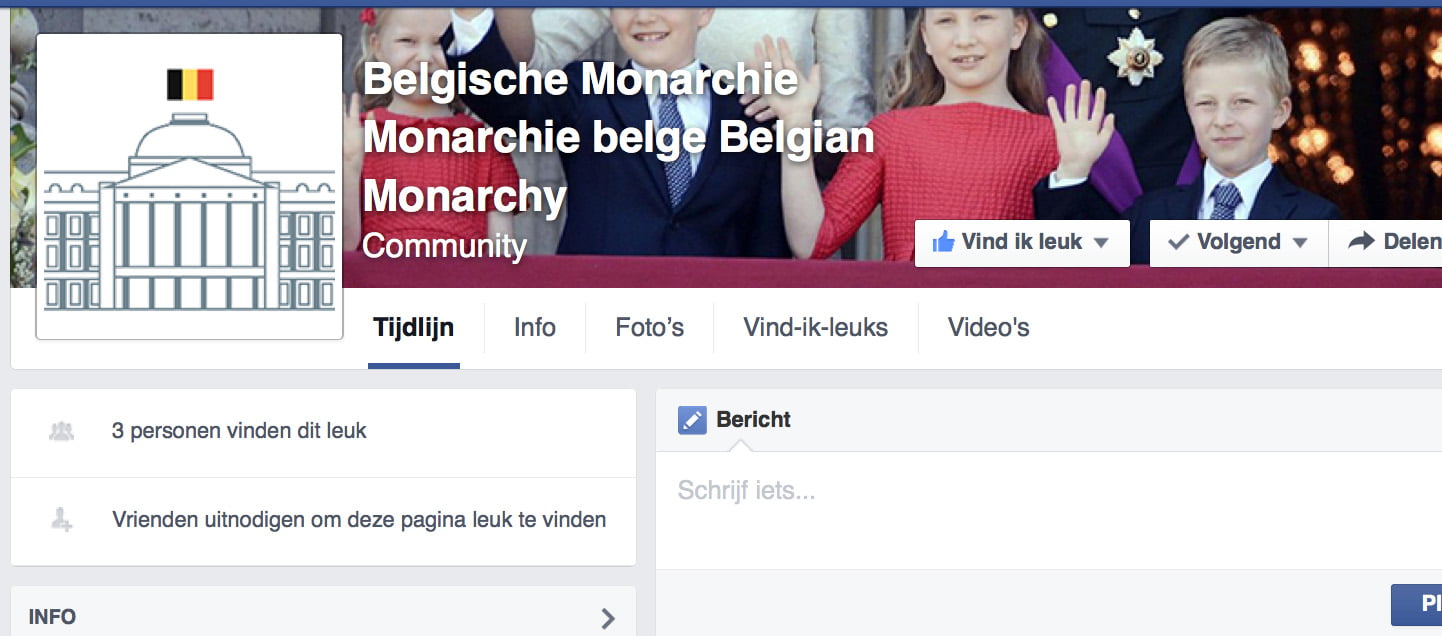Go to the Vind-ik-leuks tab
This screenshot has height=636, width=1442.
(x=816, y=327)
